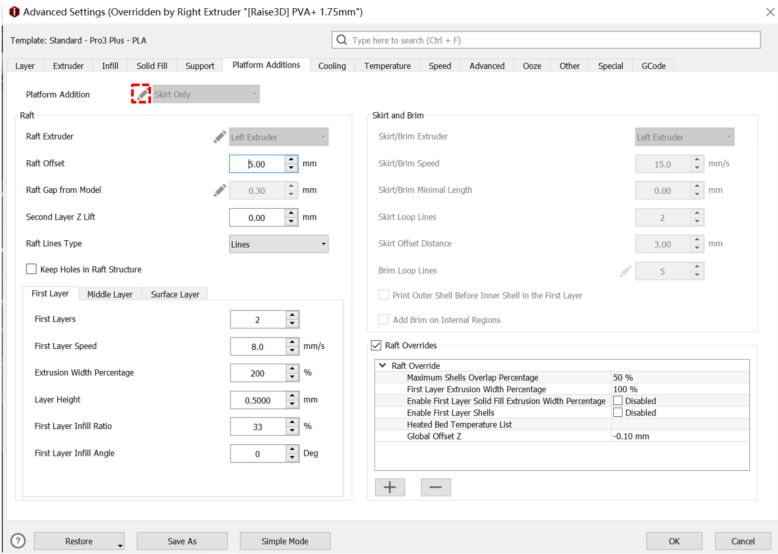Click the minus button under Raft Overrides
778x554 pixels.
tap(435, 487)
